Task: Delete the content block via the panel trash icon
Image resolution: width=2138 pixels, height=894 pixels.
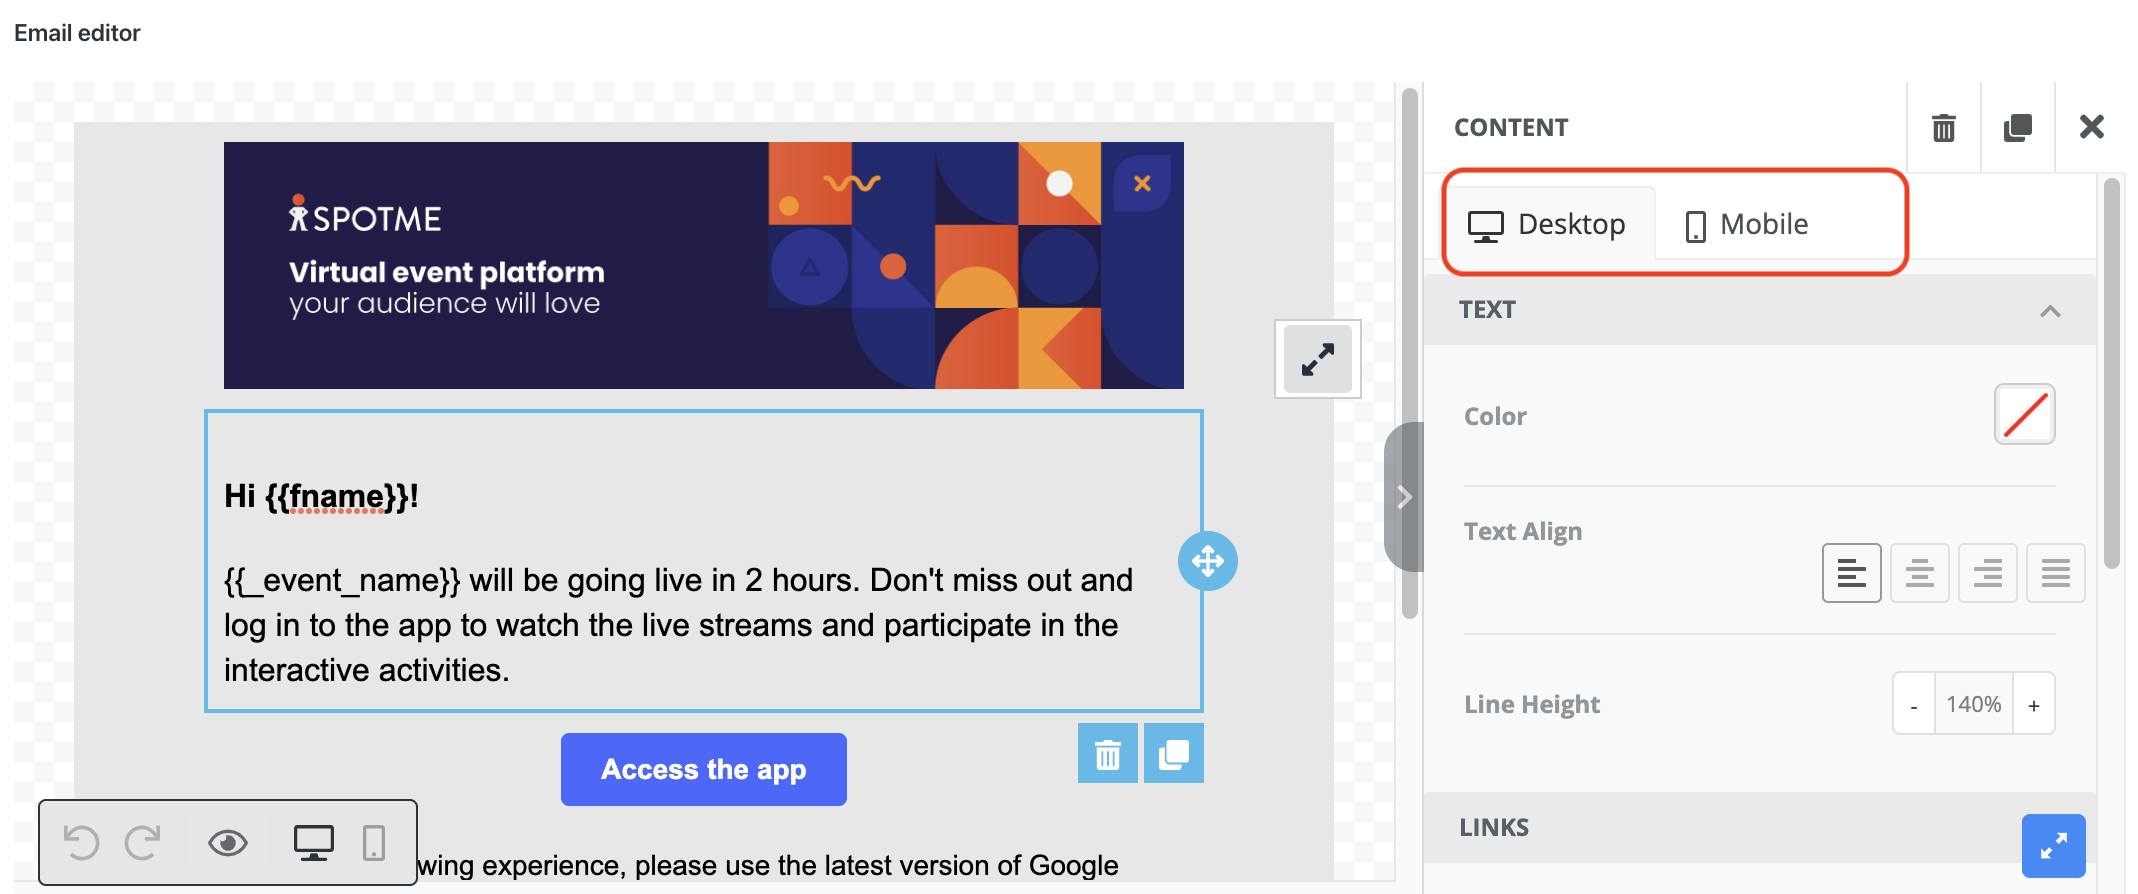Action: click(x=1943, y=127)
